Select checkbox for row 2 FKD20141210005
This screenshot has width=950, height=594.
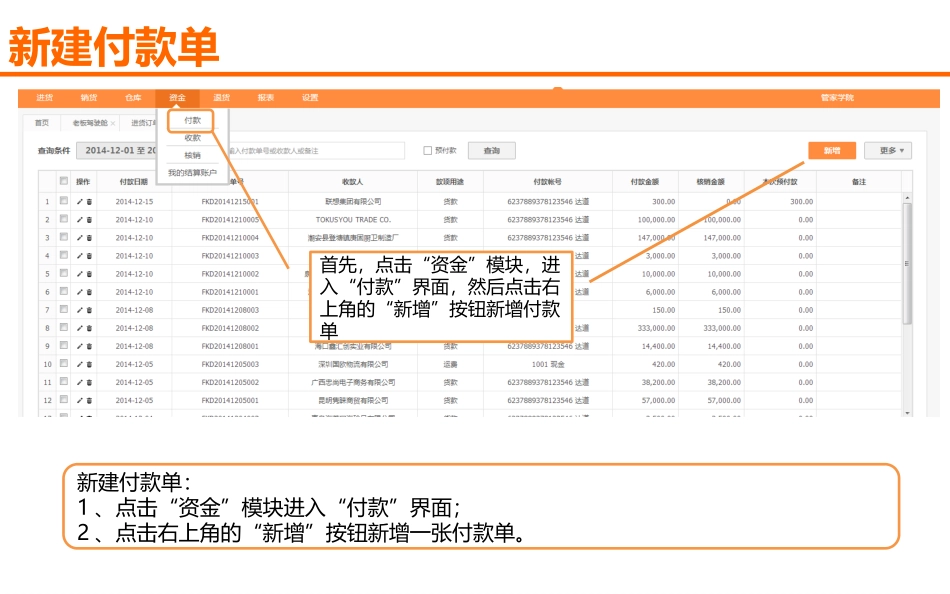click(x=64, y=219)
